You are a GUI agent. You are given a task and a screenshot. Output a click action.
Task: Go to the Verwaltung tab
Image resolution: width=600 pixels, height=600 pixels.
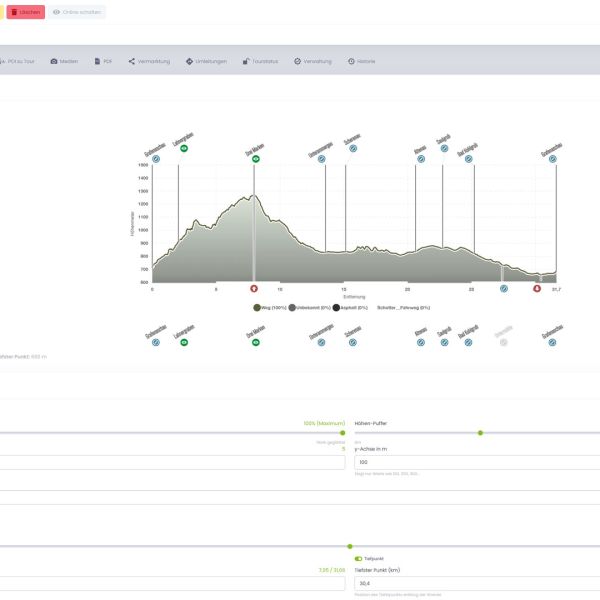[x=312, y=61]
